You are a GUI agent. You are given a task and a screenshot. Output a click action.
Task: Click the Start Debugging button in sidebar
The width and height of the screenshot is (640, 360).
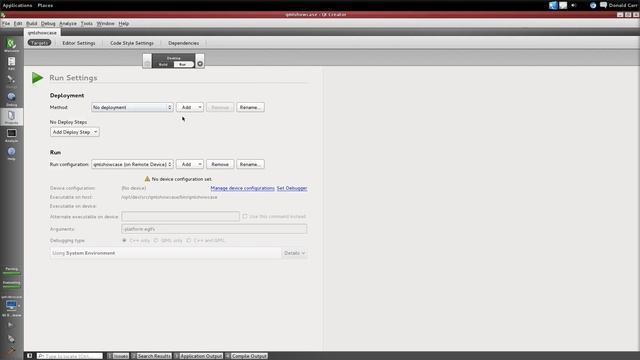click(x=11, y=338)
